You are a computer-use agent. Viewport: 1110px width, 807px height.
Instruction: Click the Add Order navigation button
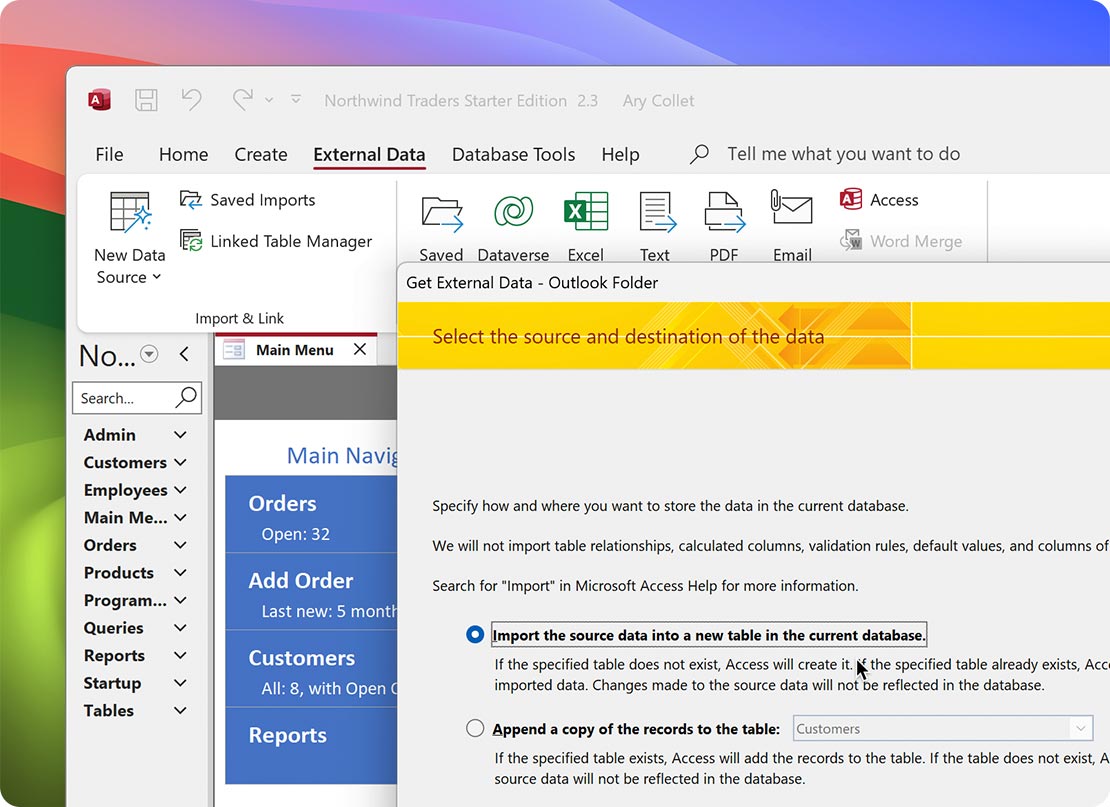click(311, 592)
